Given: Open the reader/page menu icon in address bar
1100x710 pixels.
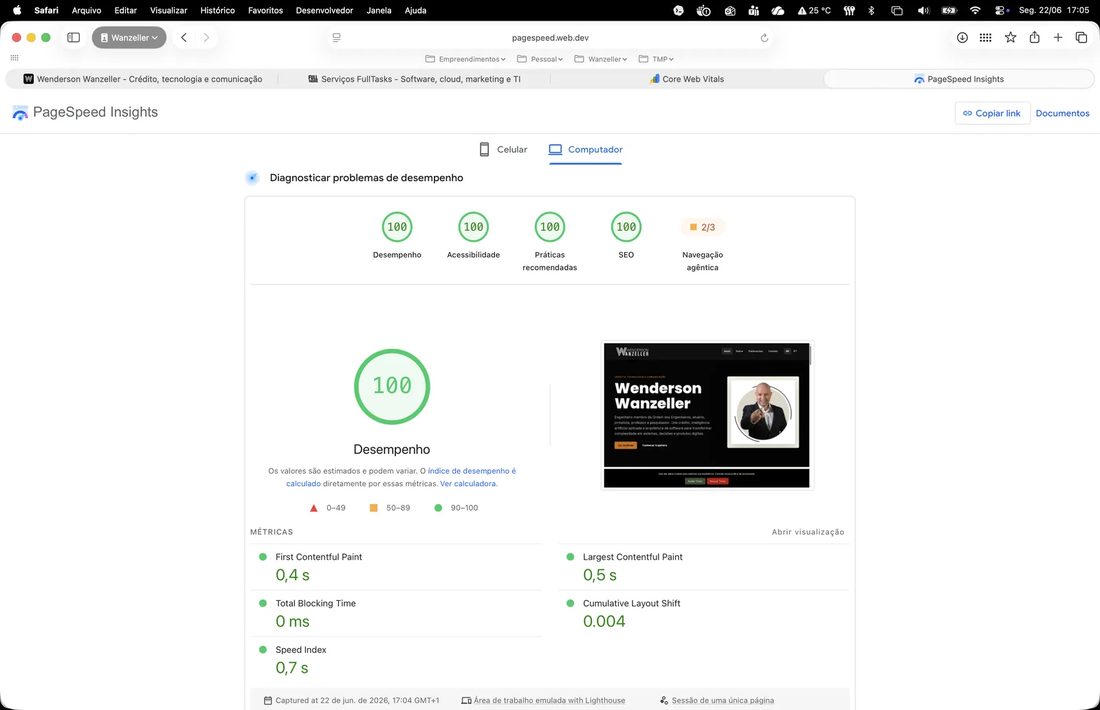Looking at the screenshot, I should pos(337,38).
